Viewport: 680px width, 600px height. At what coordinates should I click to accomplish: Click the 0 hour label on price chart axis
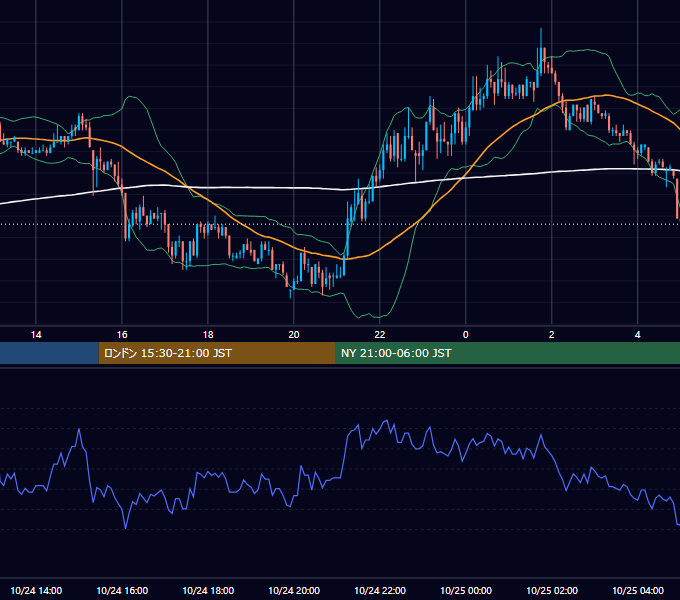click(465, 335)
